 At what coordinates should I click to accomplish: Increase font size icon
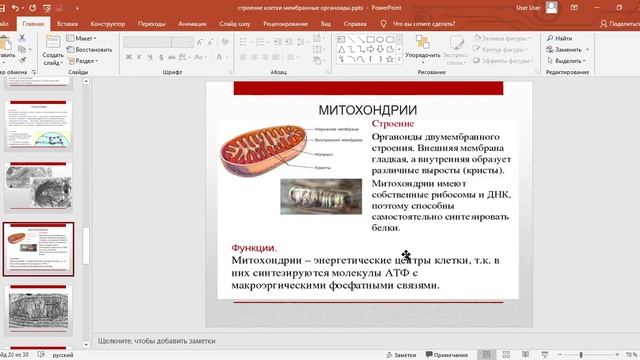(x=200, y=42)
